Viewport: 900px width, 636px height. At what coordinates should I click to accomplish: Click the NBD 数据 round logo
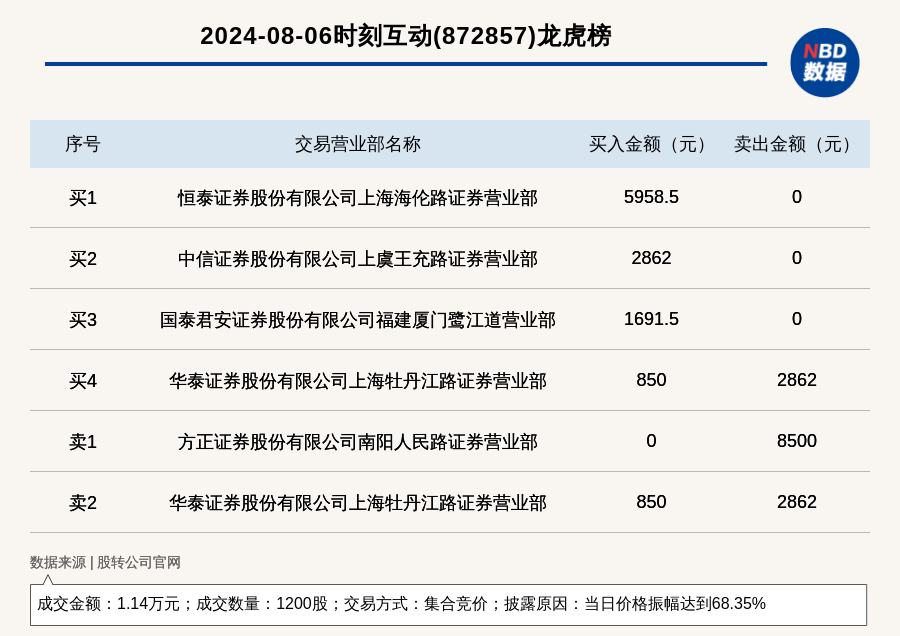tap(825, 63)
